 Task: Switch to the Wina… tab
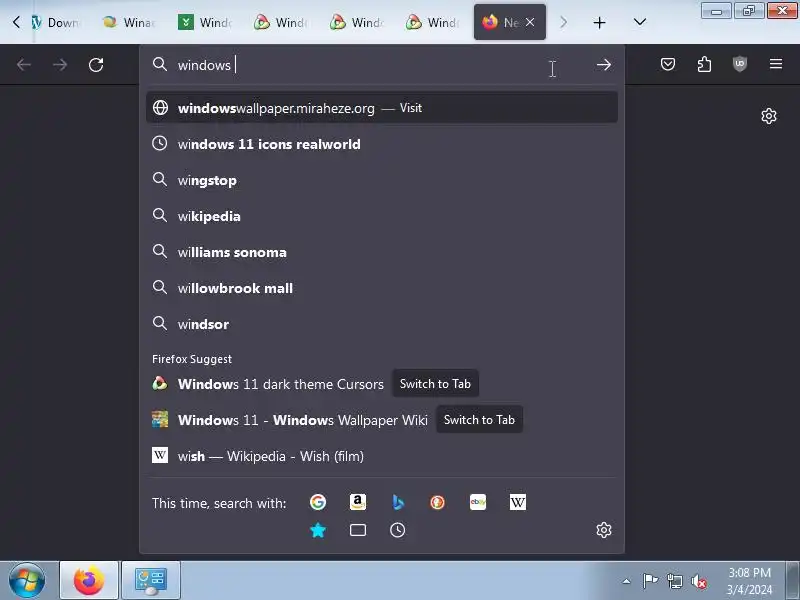click(x=130, y=22)
